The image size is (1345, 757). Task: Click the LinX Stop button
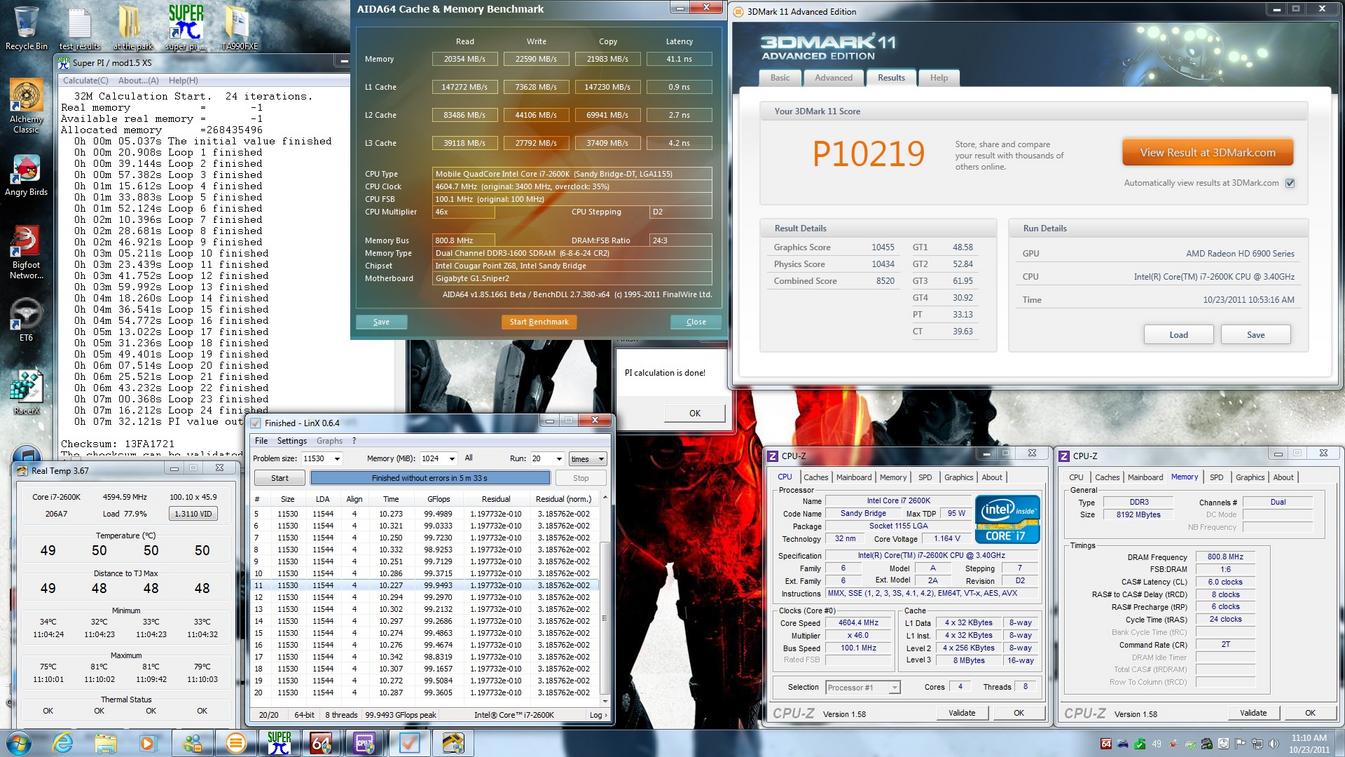[580, 478]
